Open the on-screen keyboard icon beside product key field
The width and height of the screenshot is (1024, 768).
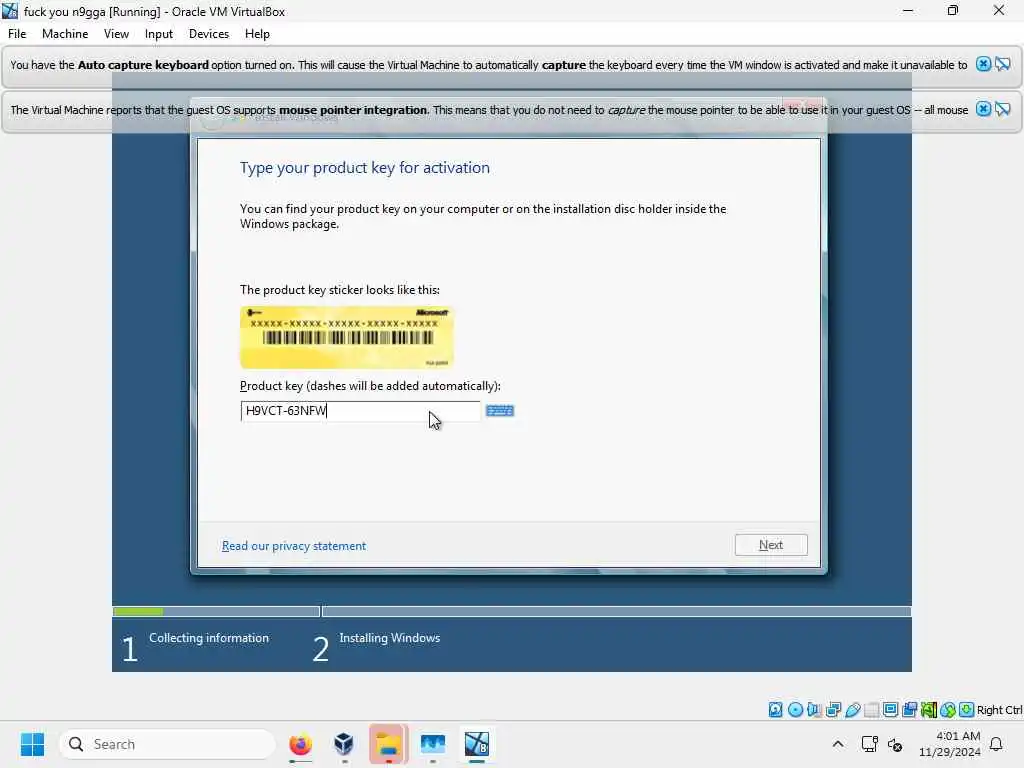click(x=500, y=411)
